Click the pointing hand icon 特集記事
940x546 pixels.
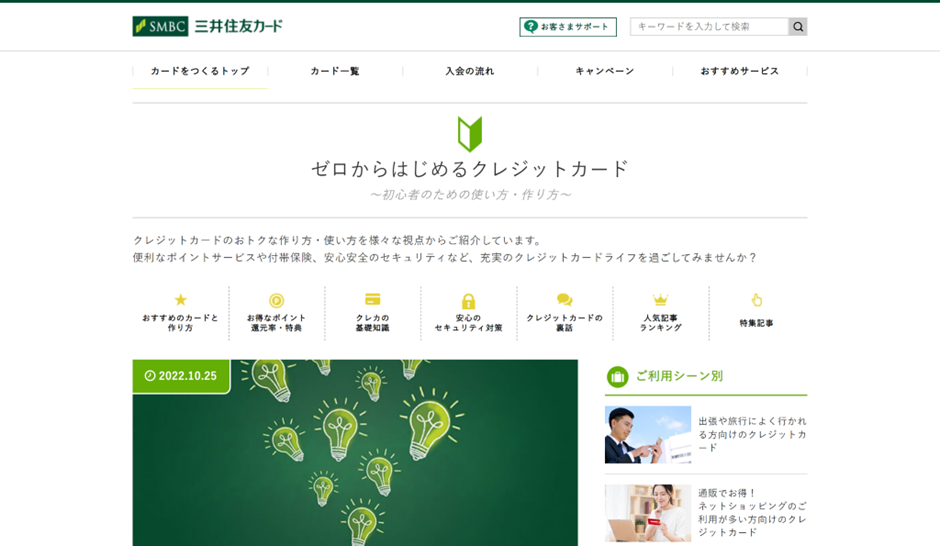click(756, 300)
